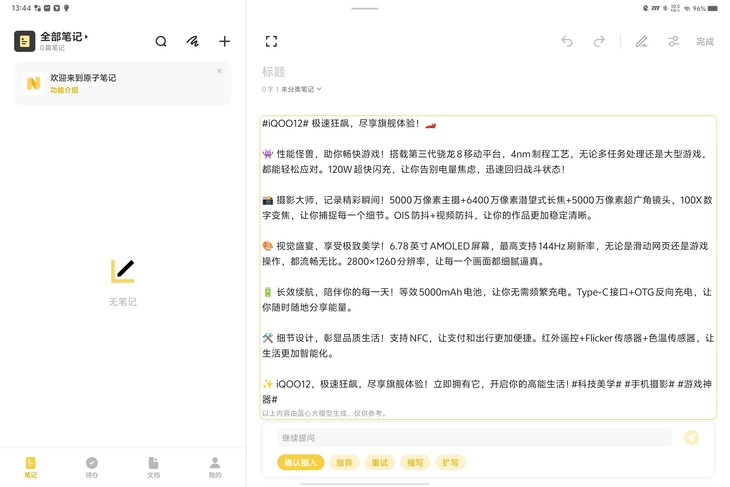Switch to the 笔记 bottom tab
The image size is (730, 487).
tap(31, 467)
